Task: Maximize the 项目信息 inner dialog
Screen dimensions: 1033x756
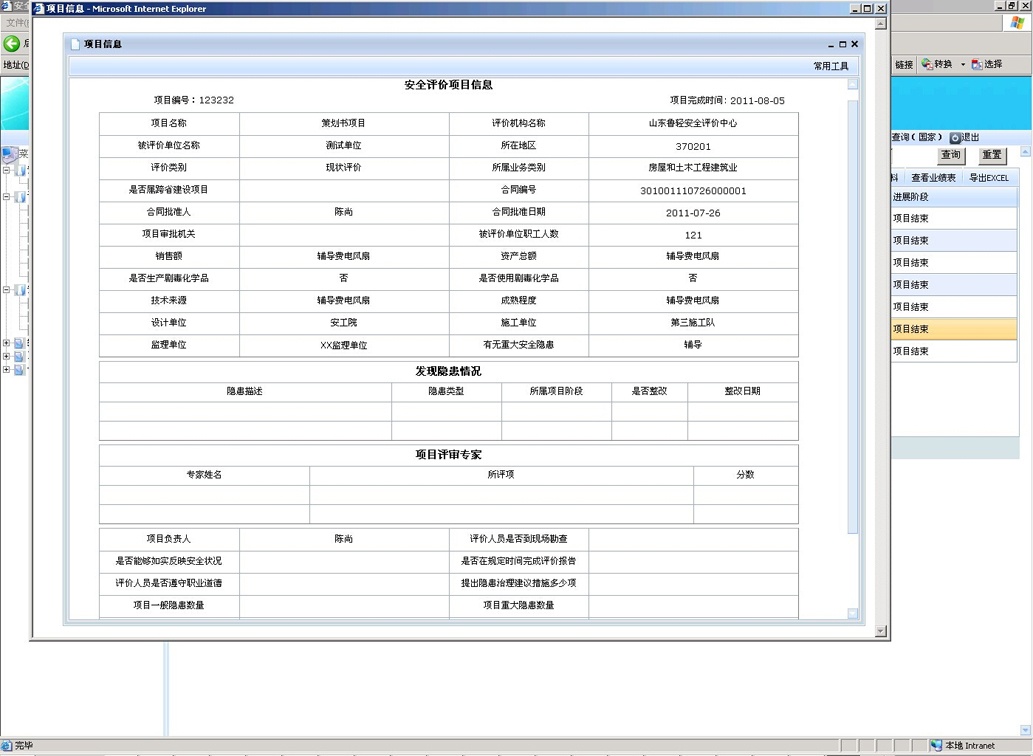Action: pyautogui.click(x=842, y=44)
